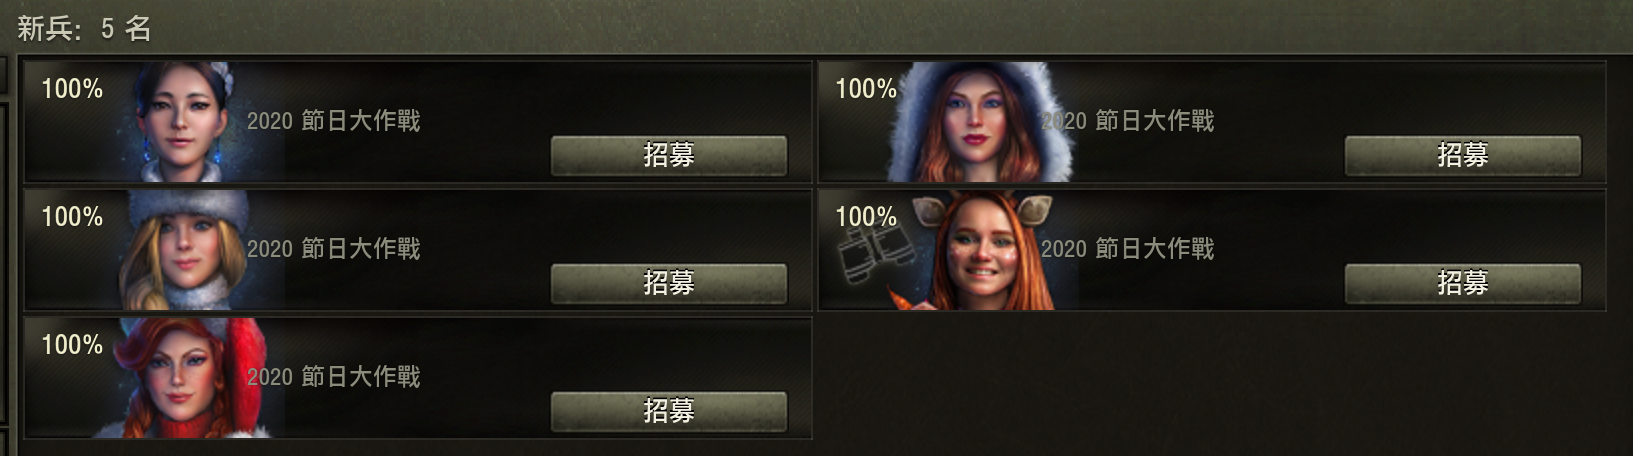Click 2020 節日大作戰 text on the reindeer girl row
The height and width of the screenshot is (456, 1633).
point(1128,249)
